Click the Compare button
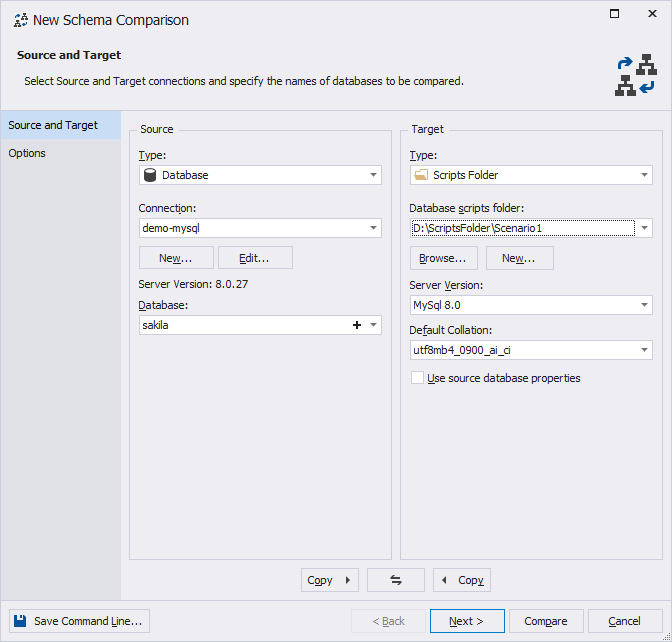The image size is (672, 642). [546, 621]
